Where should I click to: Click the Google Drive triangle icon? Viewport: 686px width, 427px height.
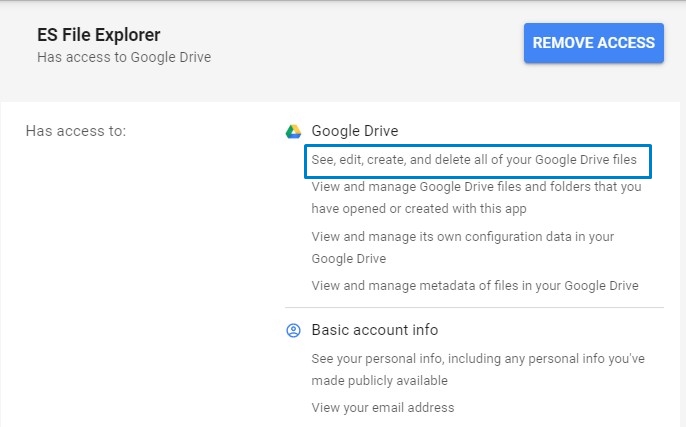point(293,131)
